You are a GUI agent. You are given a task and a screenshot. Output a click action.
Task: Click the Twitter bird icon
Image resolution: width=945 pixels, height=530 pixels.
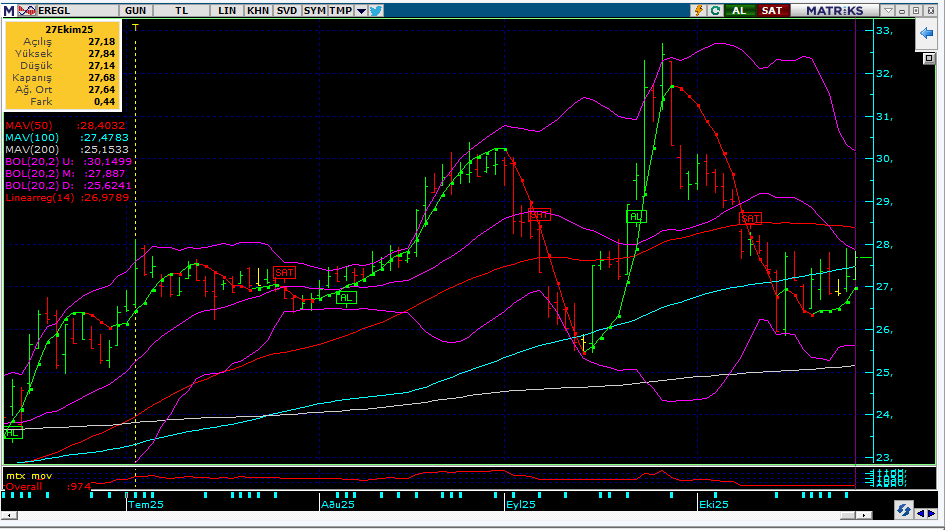click(x=376, y=10)
